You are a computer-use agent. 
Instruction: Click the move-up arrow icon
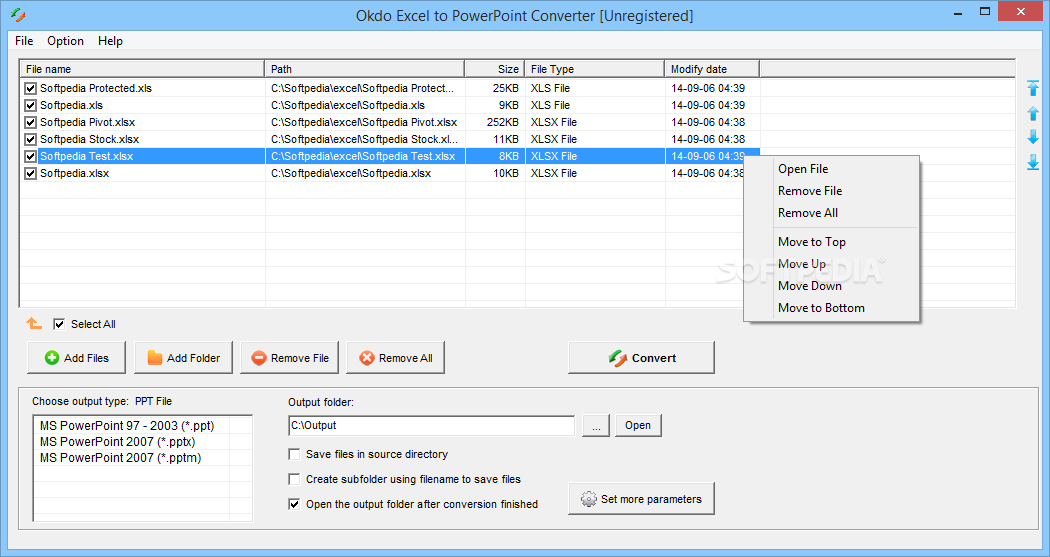[1033, 113]
